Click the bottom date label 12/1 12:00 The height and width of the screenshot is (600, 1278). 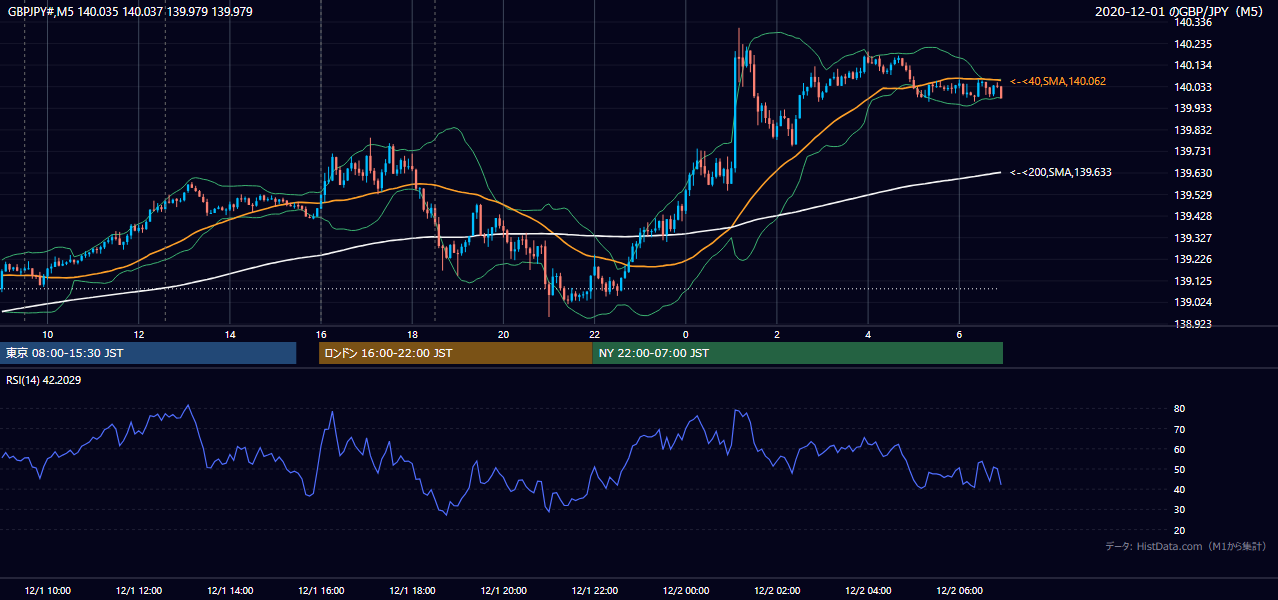138,590
